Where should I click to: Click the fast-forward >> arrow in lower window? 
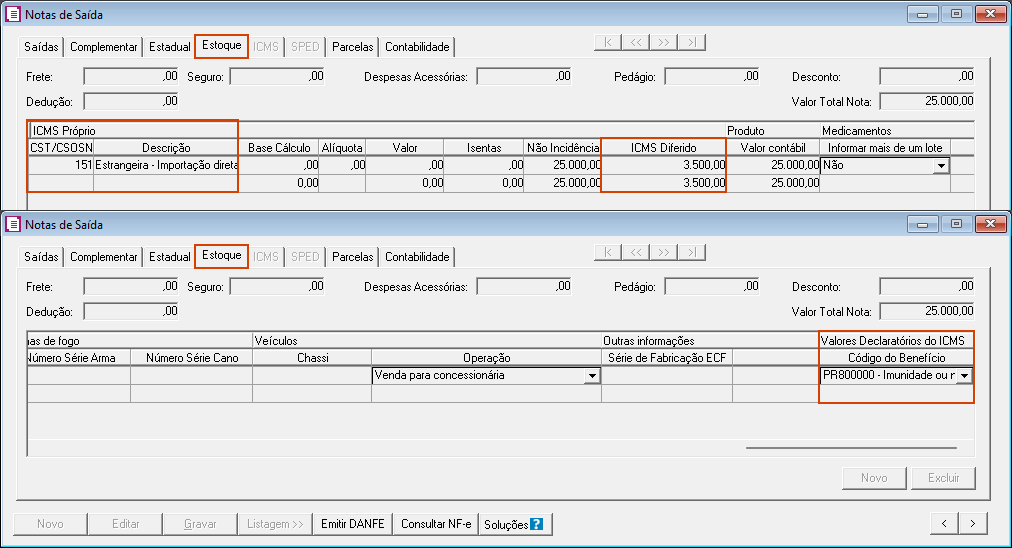coord(663,252)
